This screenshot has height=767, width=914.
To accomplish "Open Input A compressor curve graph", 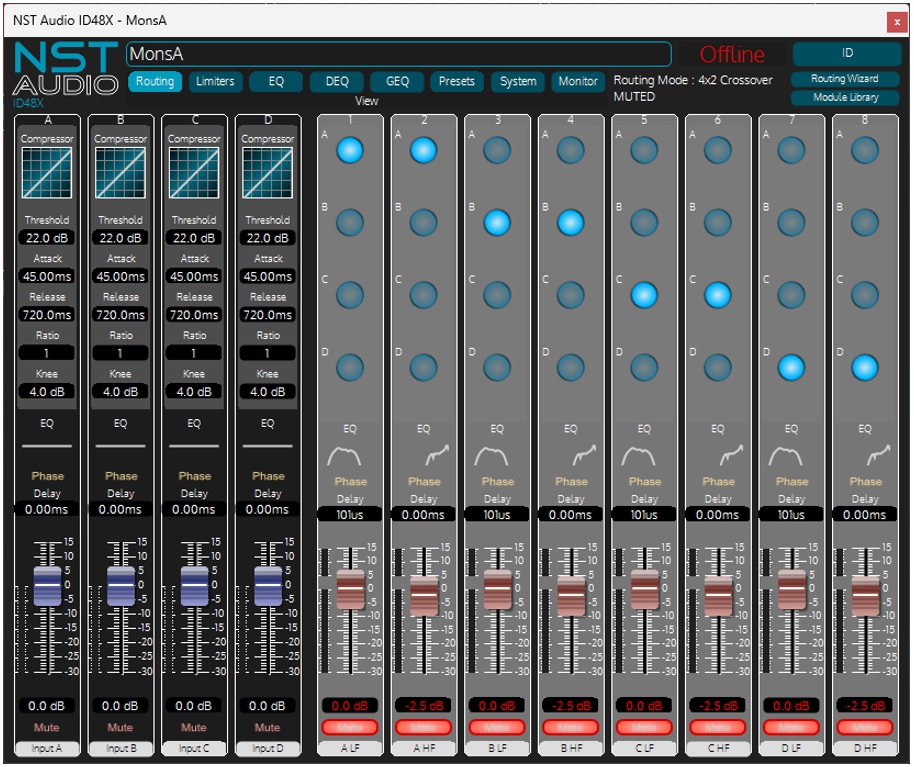I will coord(47,172).
